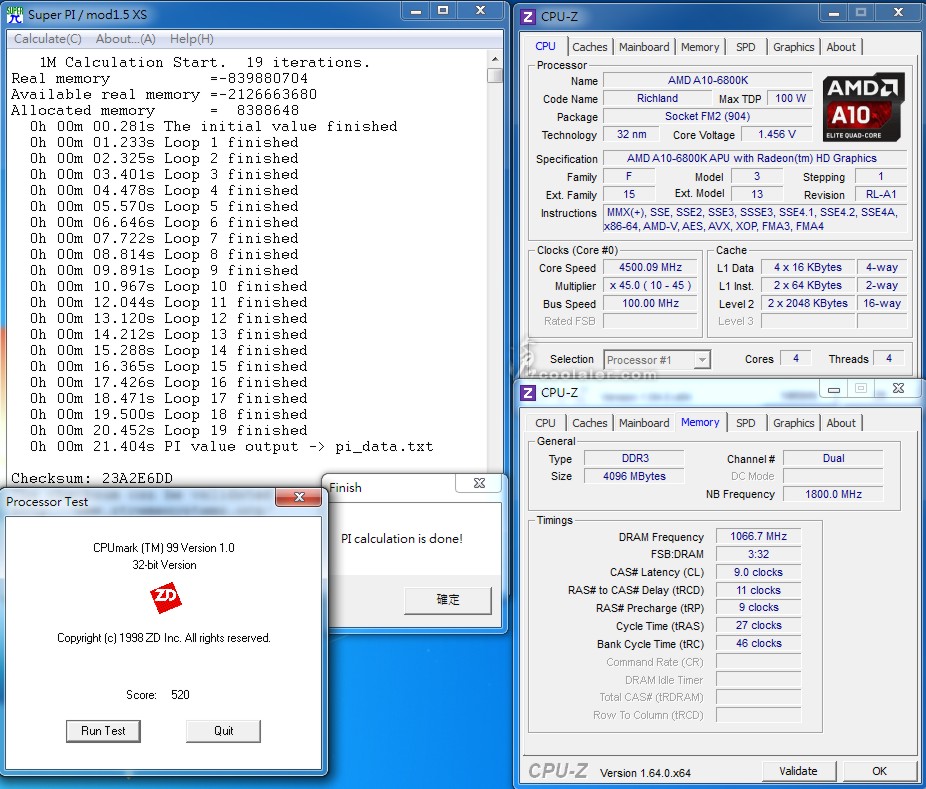Screen dimensions: 926x789
Task: Click the NB Frequency value 1800.0 MHz
Action: 833,494
